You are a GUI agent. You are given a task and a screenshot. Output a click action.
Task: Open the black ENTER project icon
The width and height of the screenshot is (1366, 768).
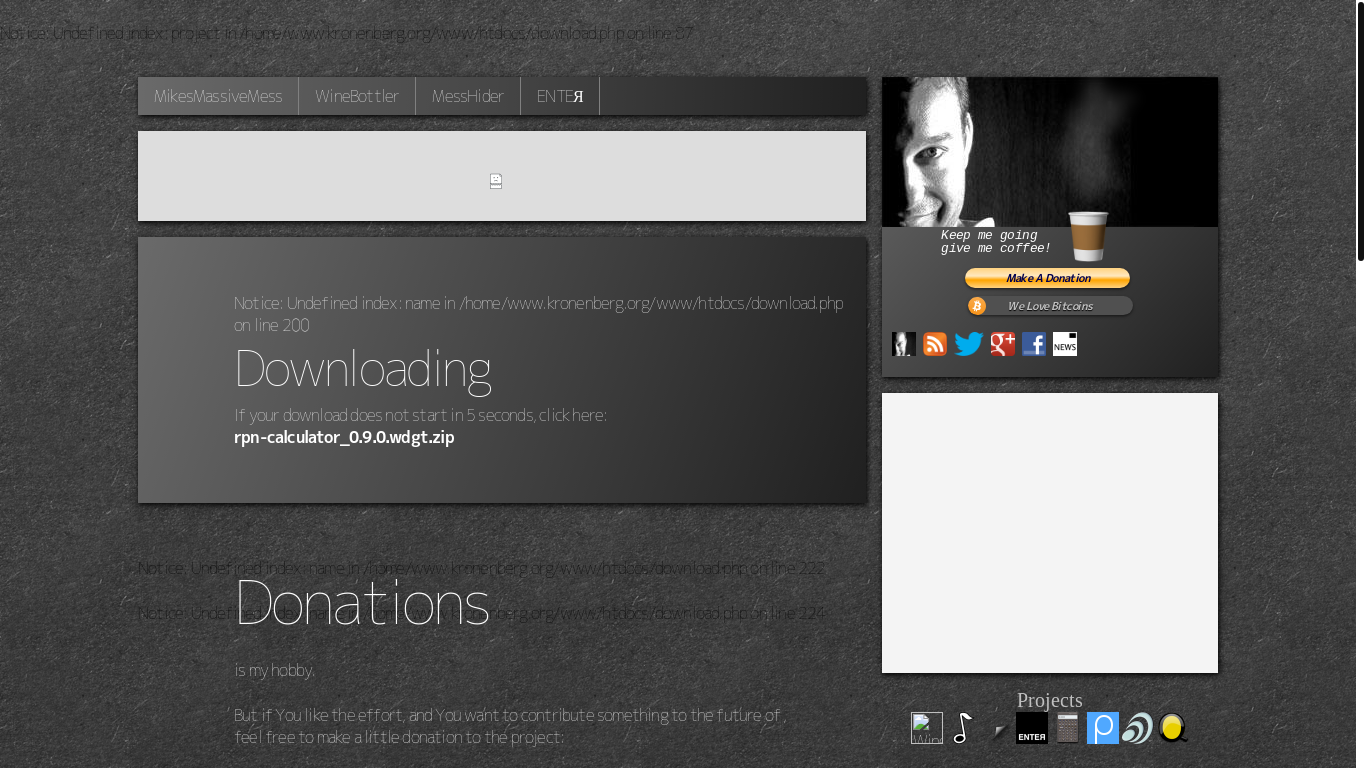point(1032,728)
